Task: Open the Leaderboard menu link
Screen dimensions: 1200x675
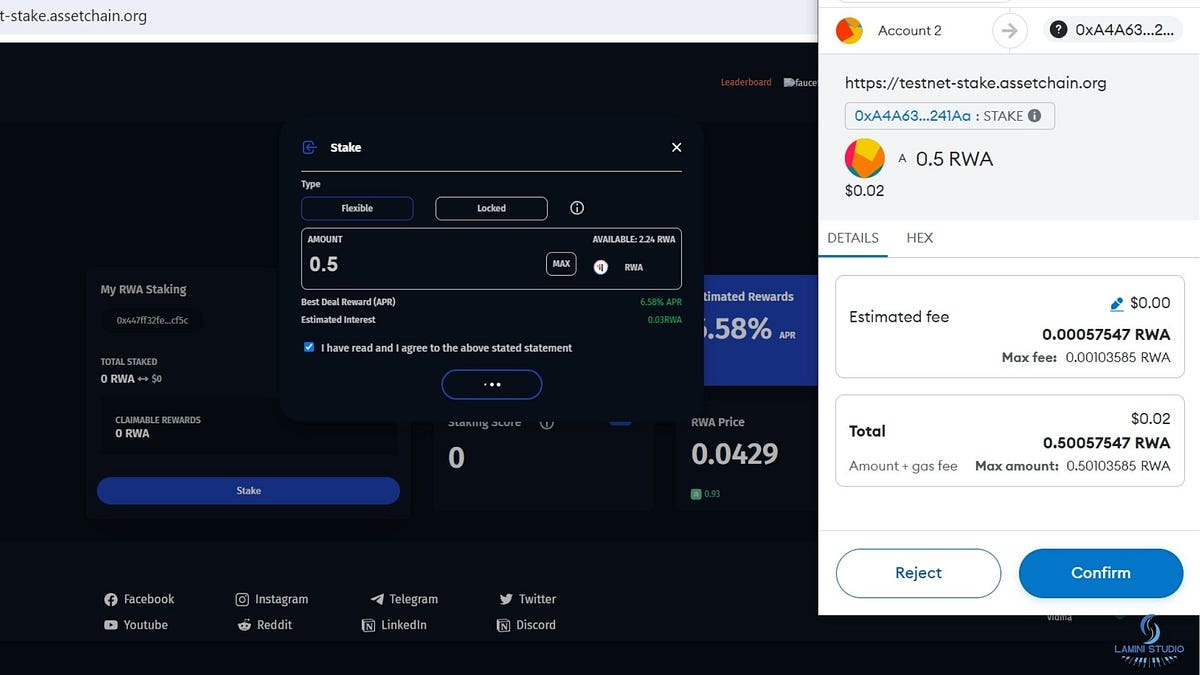Action: (746, 82)
